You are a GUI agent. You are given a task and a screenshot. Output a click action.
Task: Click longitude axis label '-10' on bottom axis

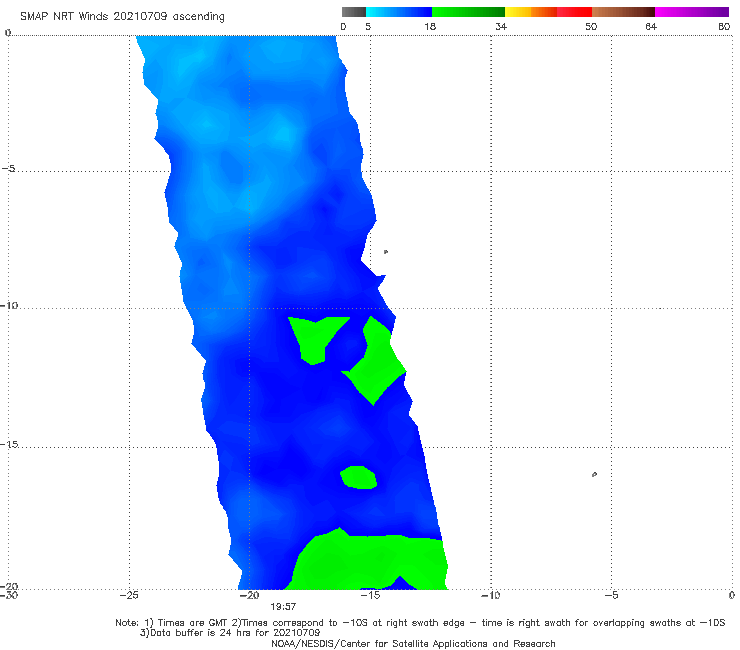(490, 595)
